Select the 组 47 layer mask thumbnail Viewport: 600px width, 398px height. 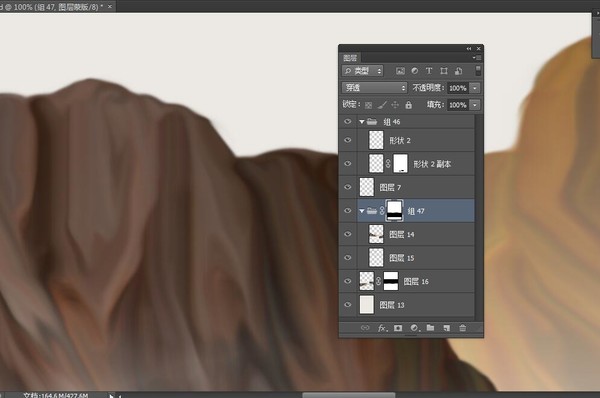(395, 210)
